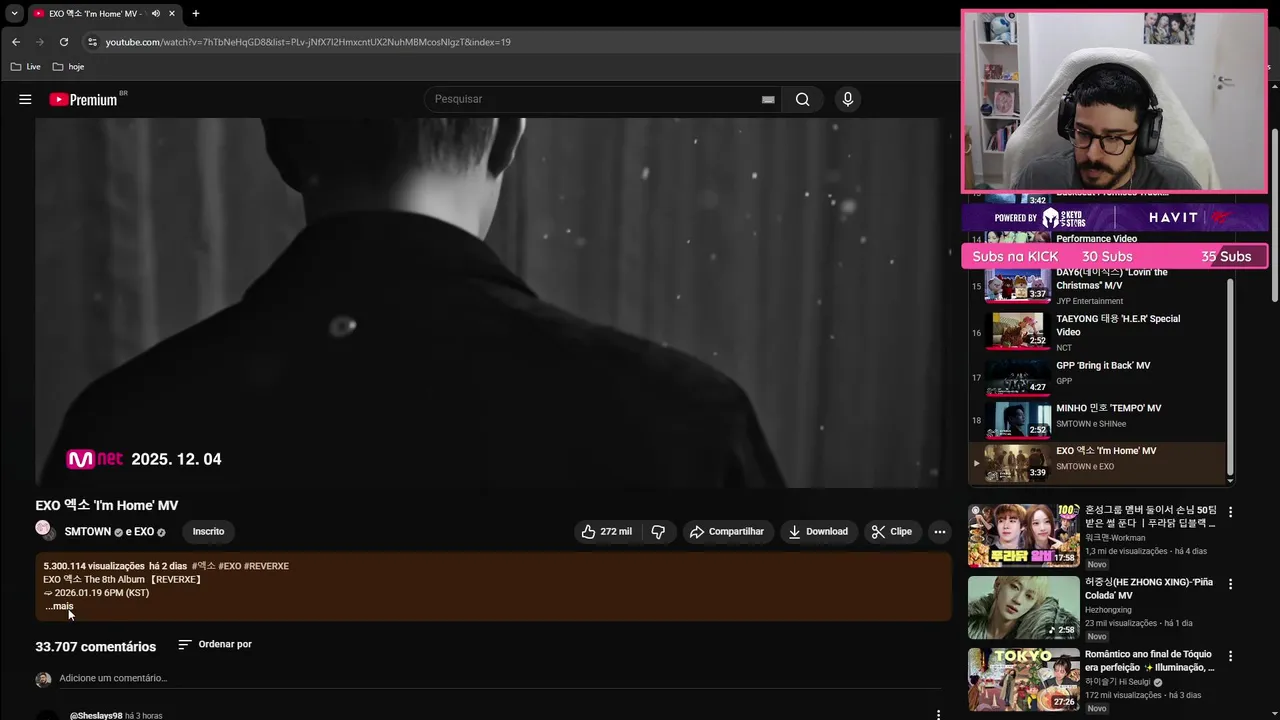Image resolution: width=1280 pixels, height=720 pixels.
Task: Open the YouTube hamburger guide menu
Action: pos(25,99)
